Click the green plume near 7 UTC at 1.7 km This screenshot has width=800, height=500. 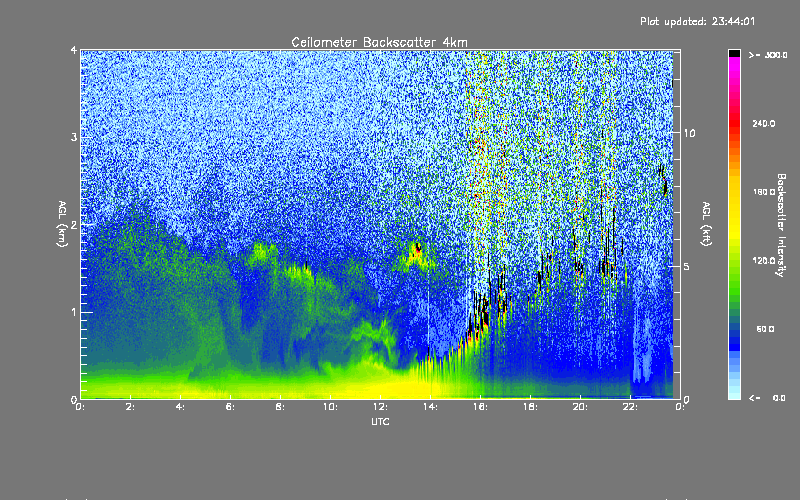pos(263,251)
